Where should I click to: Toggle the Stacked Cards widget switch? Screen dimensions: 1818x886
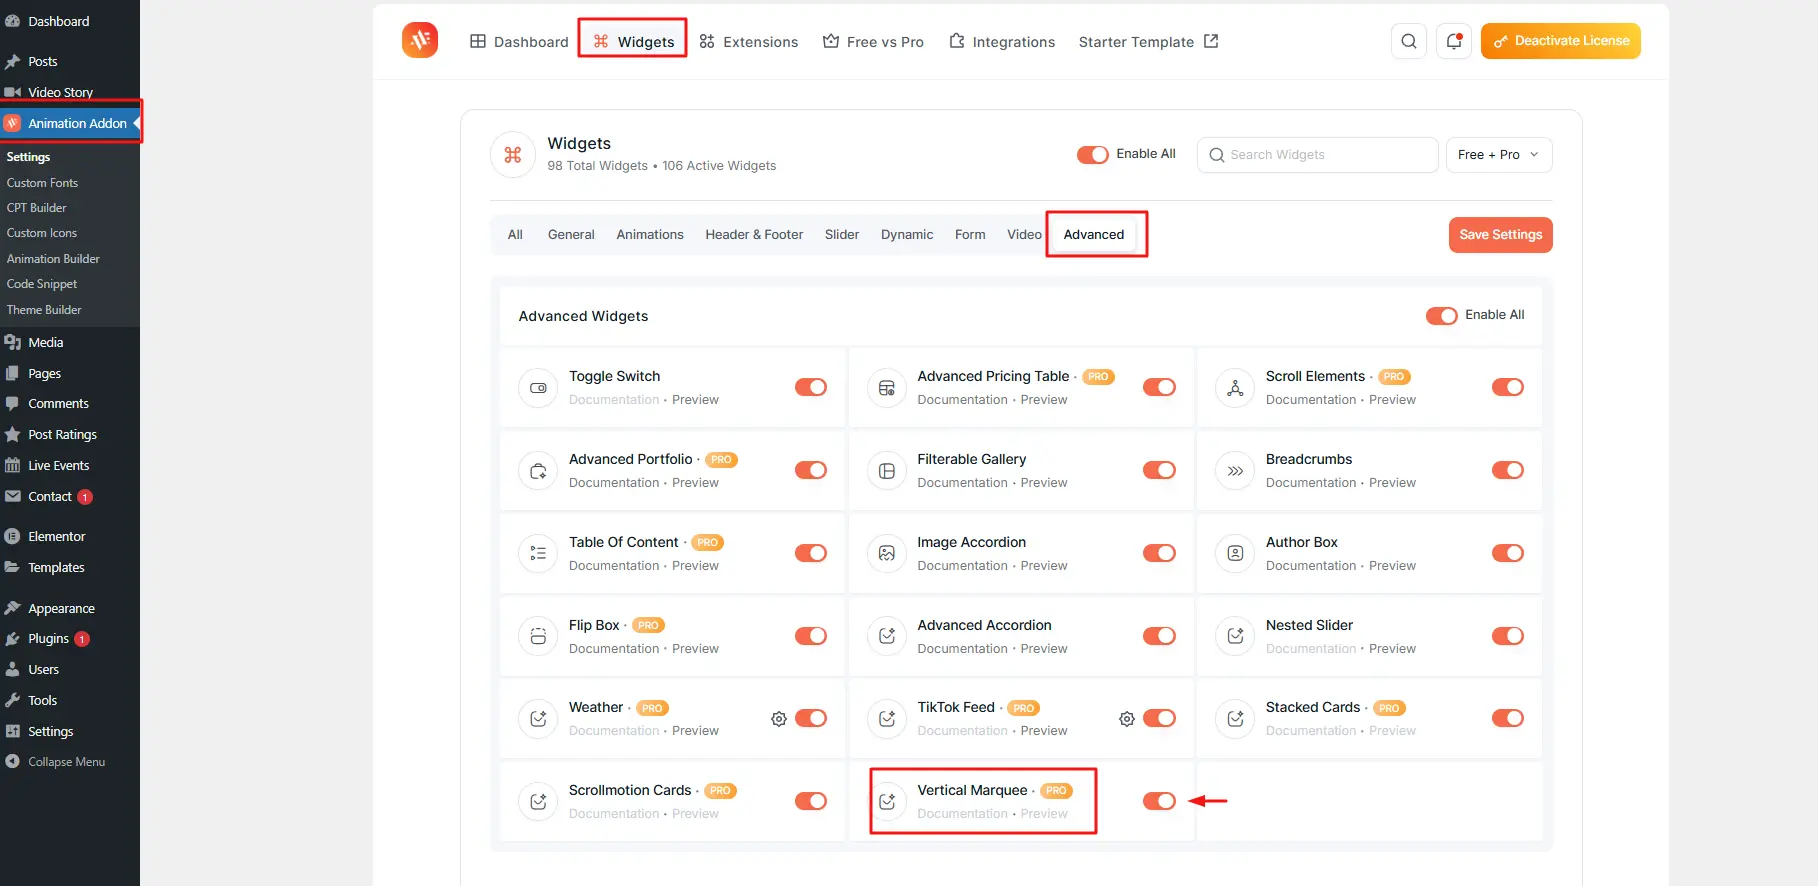click(1507, 718)
